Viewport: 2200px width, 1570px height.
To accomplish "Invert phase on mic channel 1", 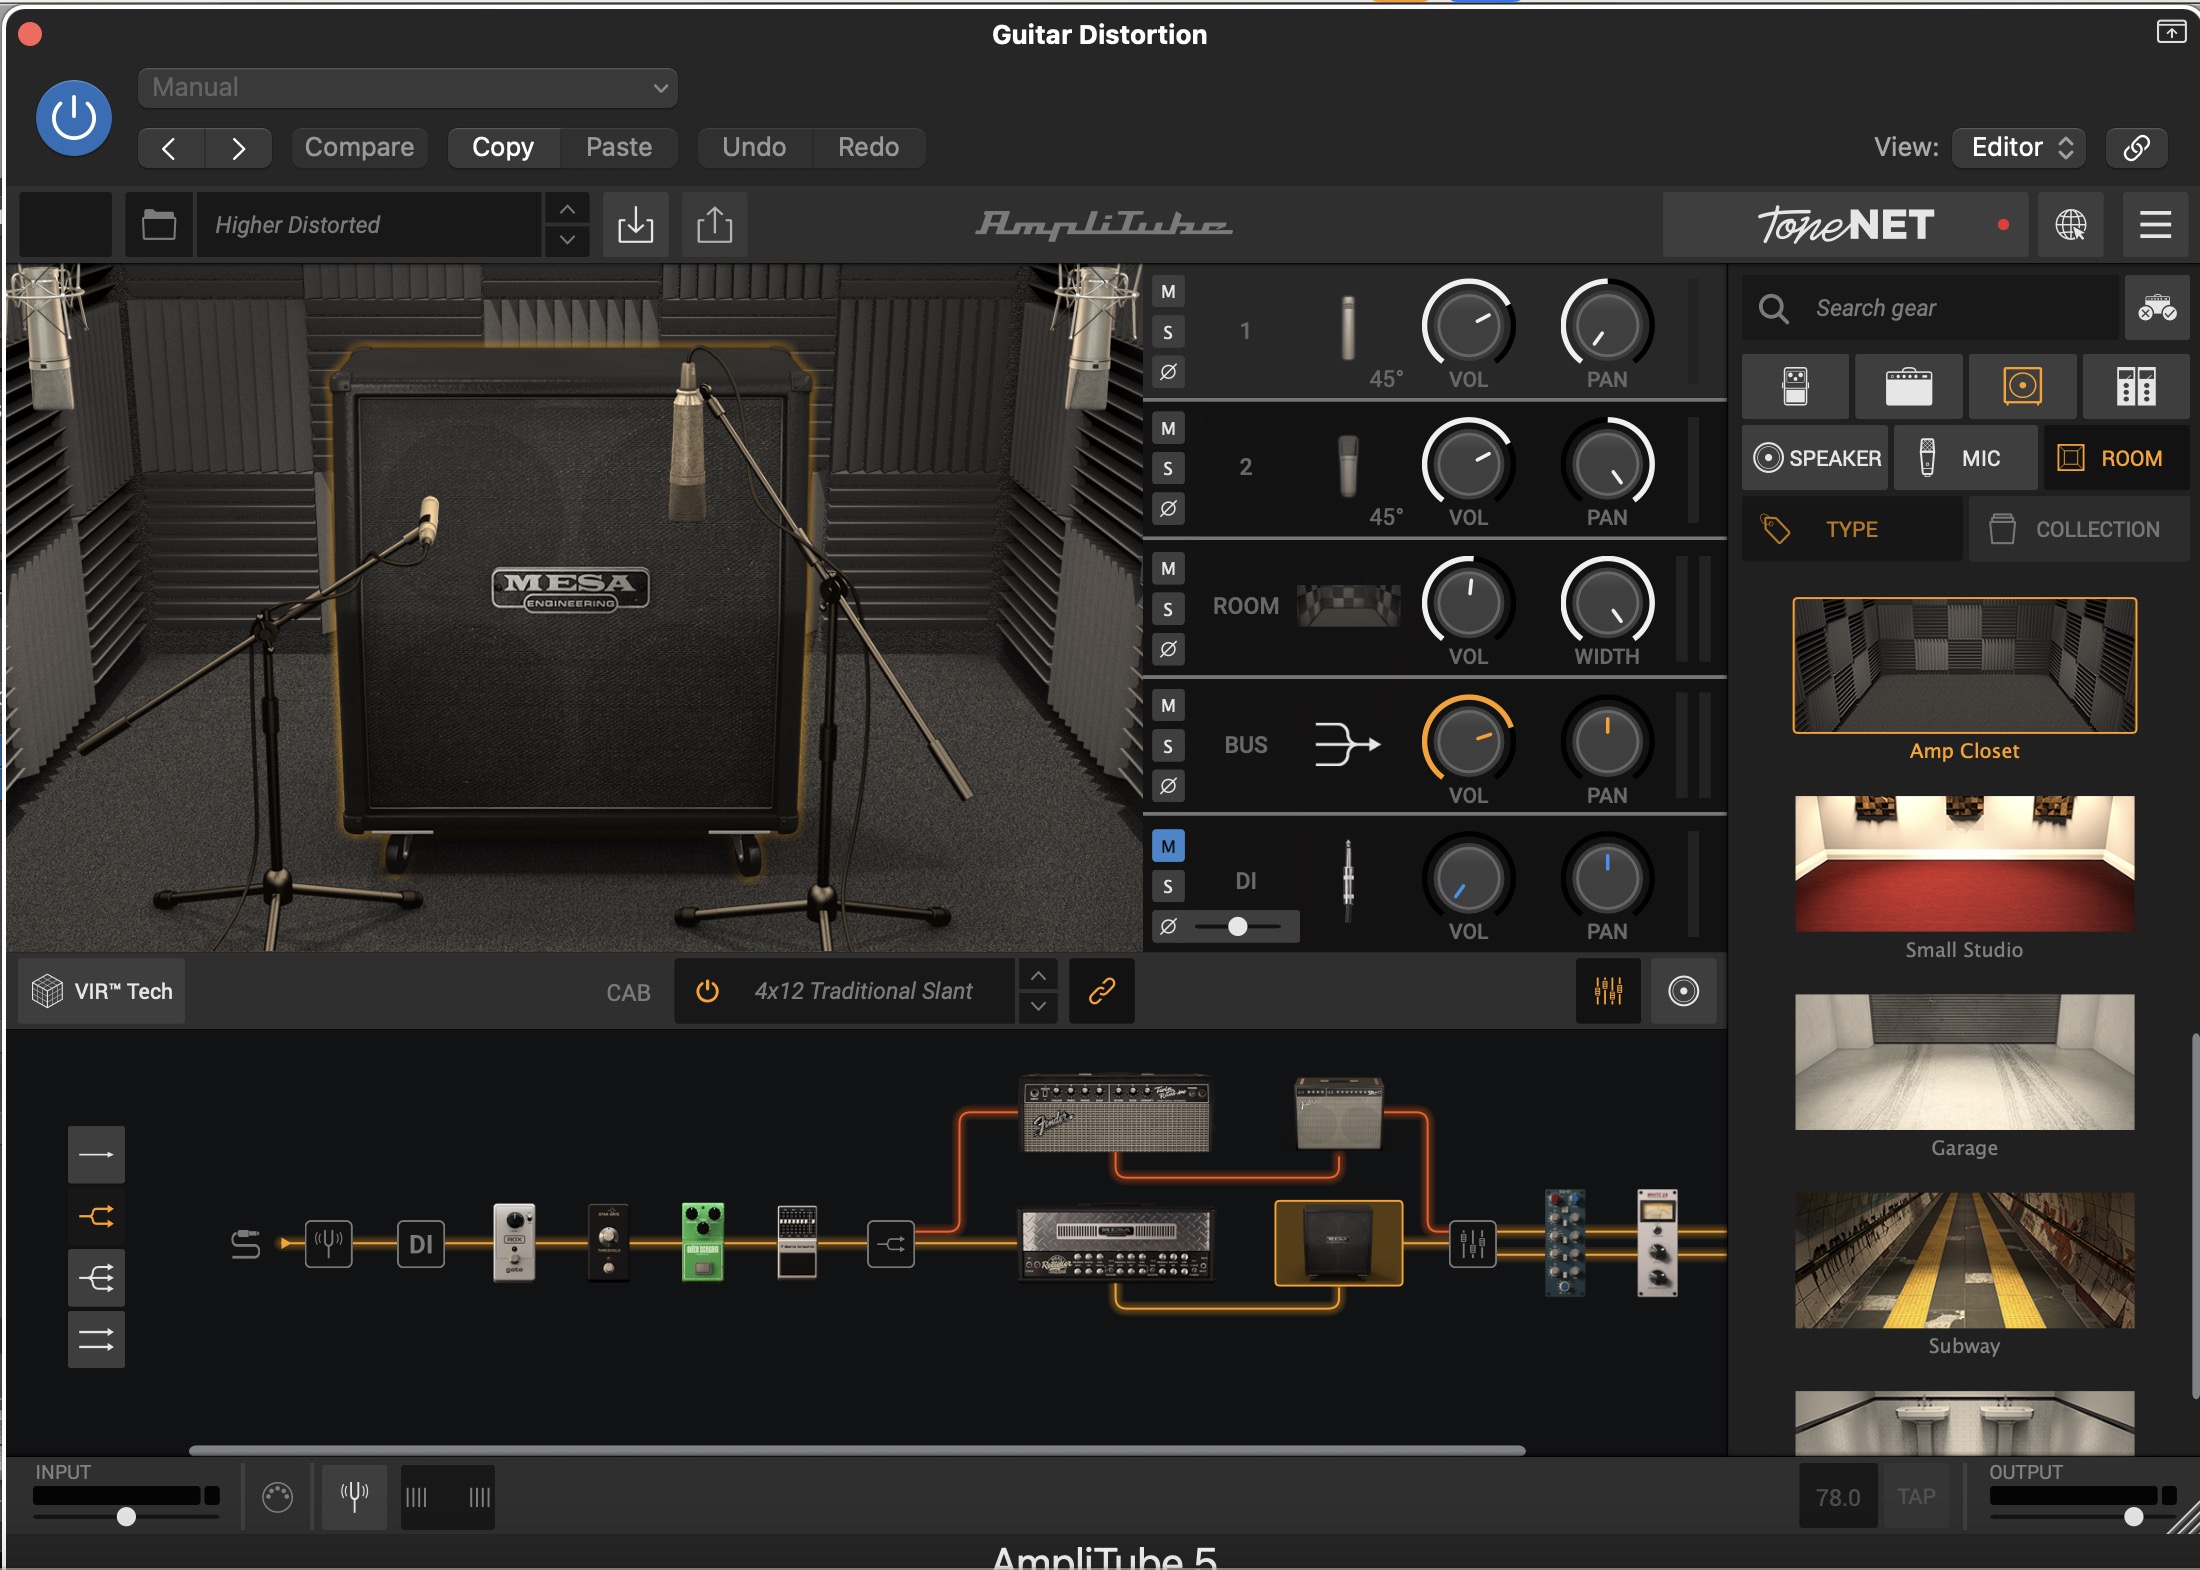I will 1168,372.
